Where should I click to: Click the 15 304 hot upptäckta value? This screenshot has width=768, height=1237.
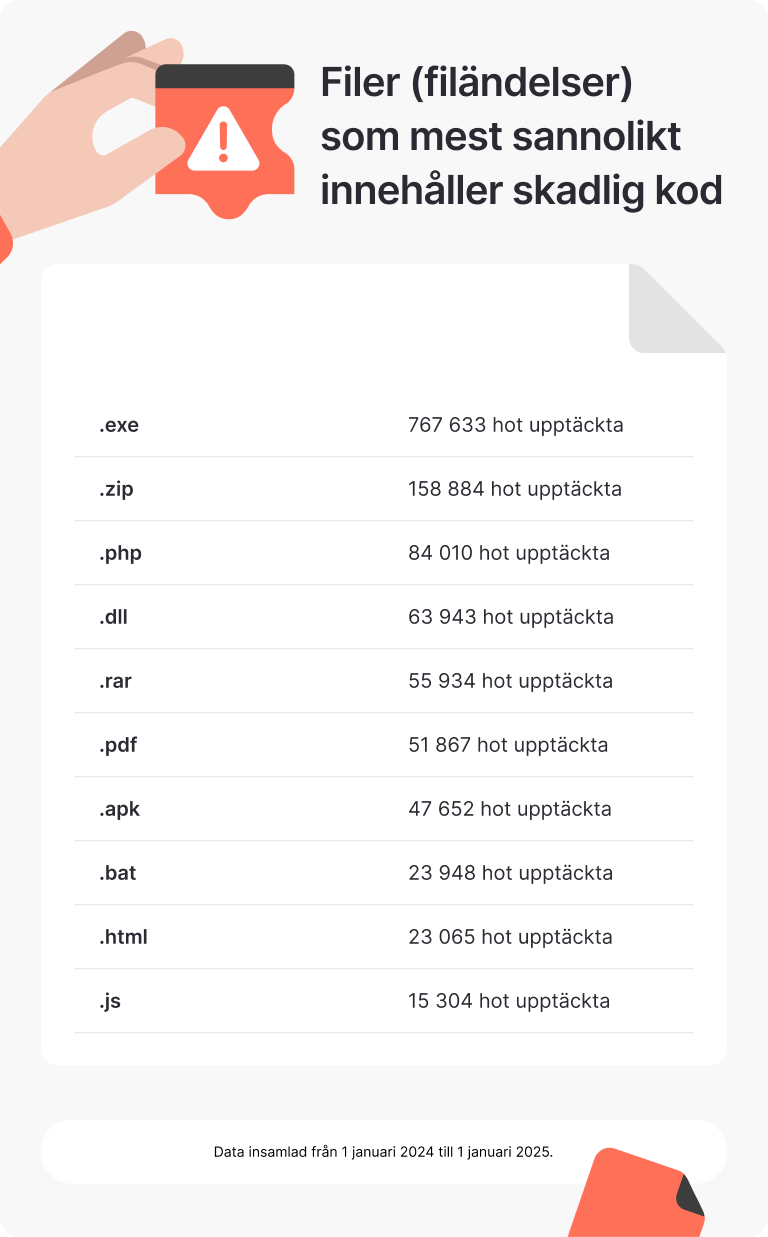508,1001
